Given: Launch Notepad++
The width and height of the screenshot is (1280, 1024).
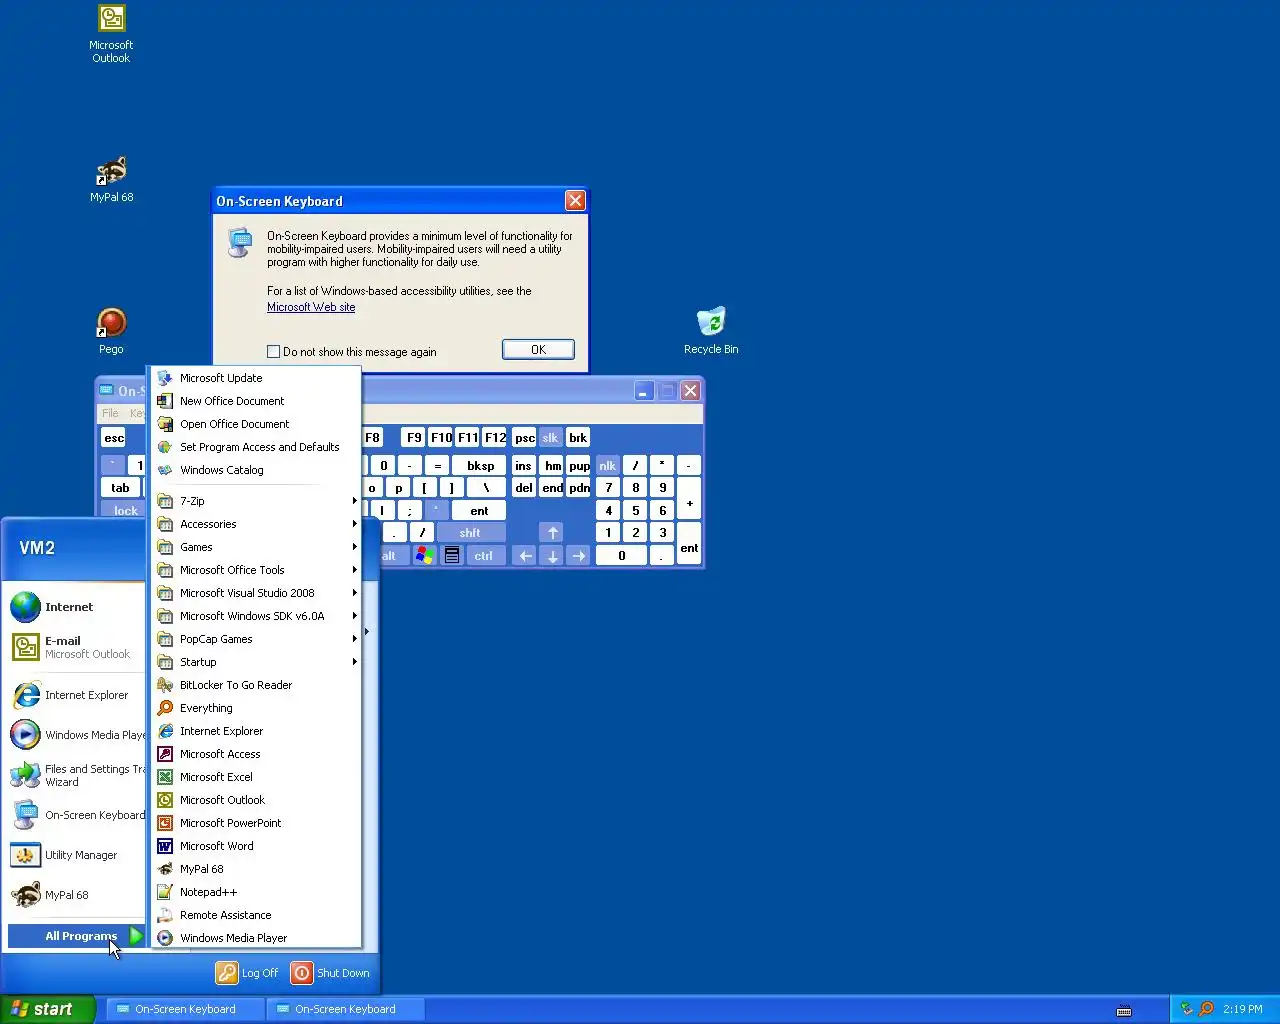Looking at the screenshot, I should click(256, 892).
